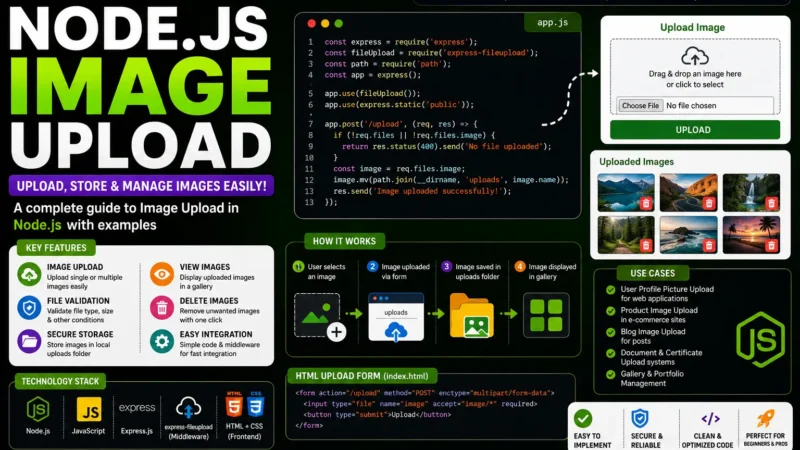Click the USE CASES header label
800x450 pixels.
click(653, 273)
